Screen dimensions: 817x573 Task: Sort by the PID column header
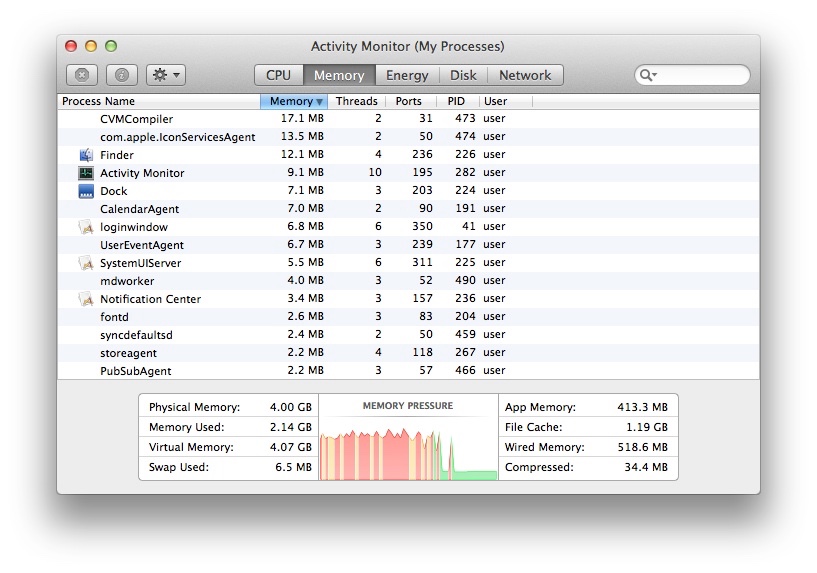point(456,101)
